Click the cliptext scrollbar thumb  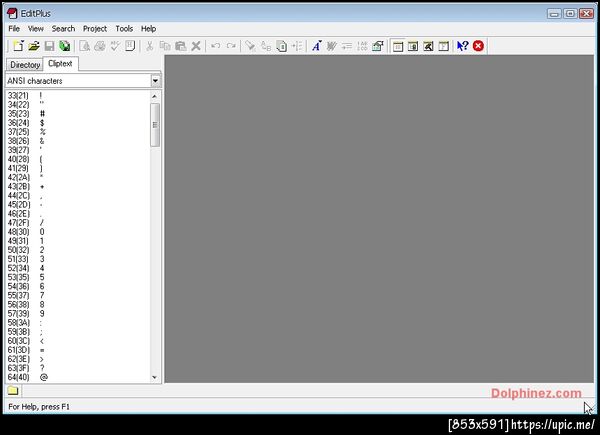155,125
